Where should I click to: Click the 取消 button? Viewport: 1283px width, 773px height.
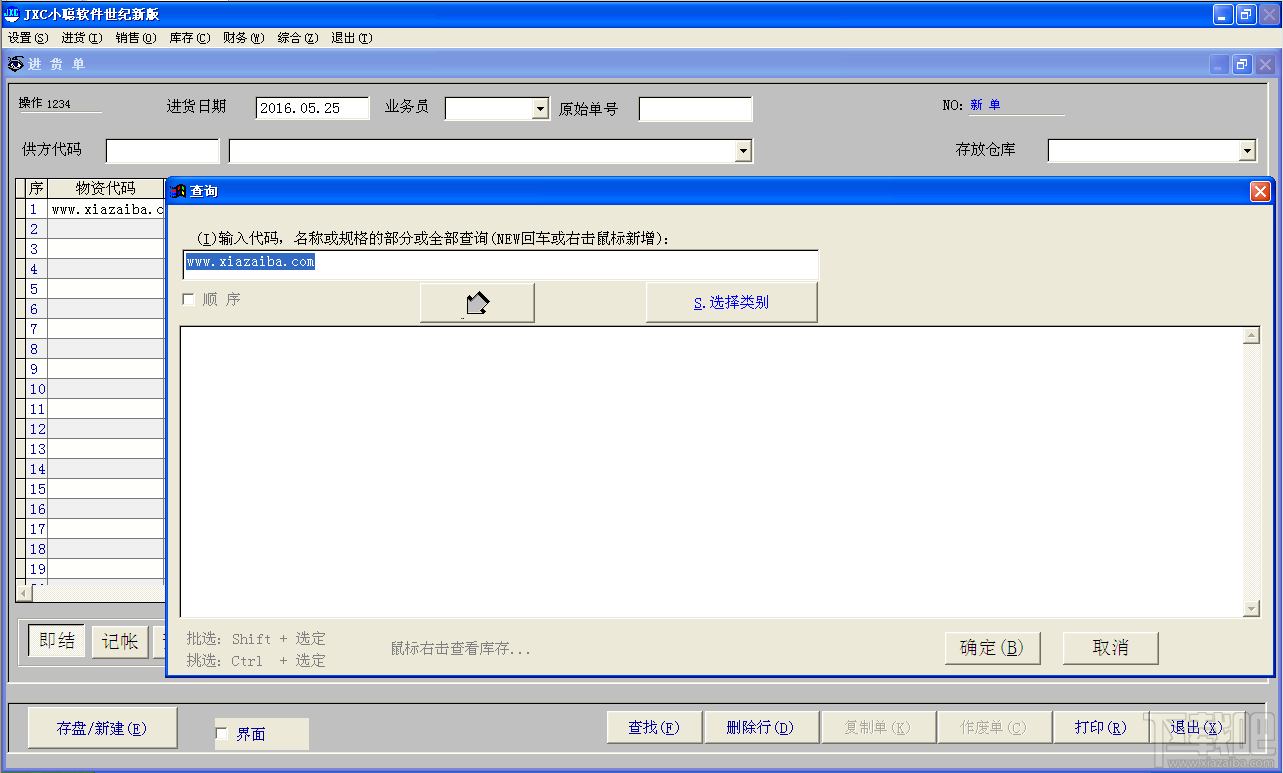(1110, 648)
